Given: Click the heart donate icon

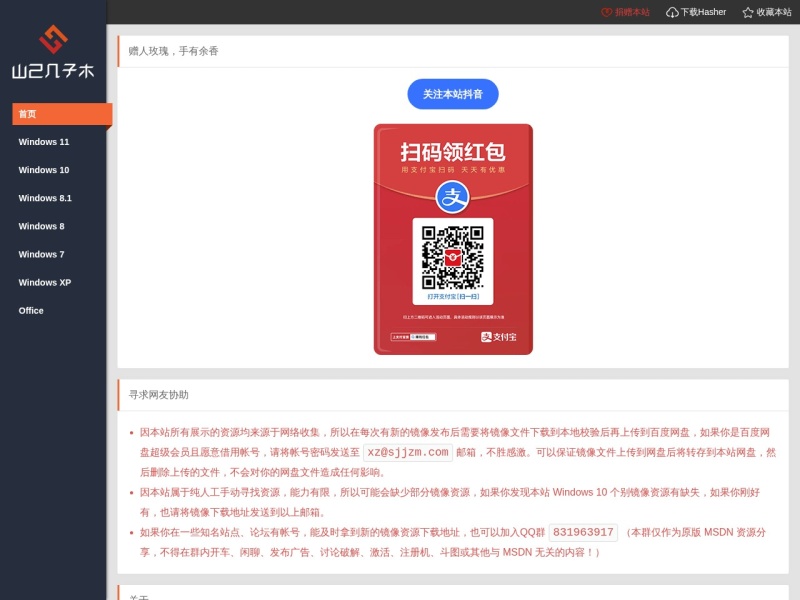Looking at the screenshot, I should (606, 12).
